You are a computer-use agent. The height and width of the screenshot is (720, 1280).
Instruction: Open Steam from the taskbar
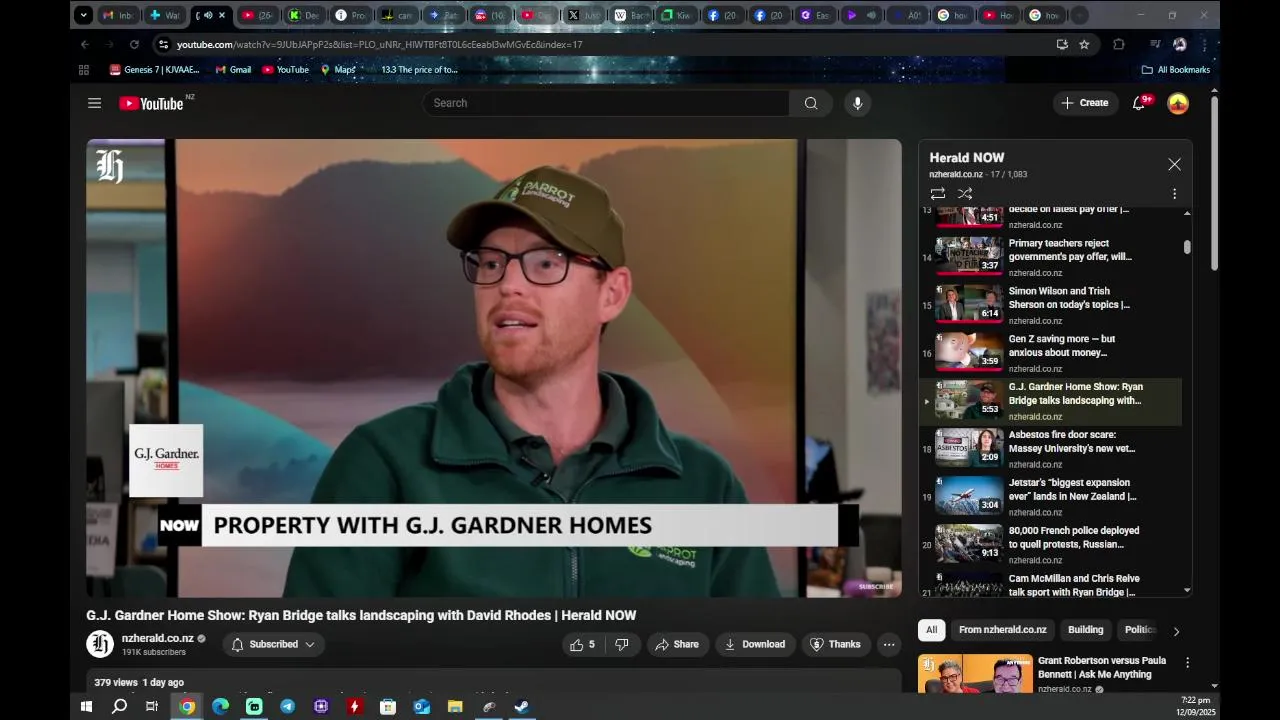coord(522,706)
